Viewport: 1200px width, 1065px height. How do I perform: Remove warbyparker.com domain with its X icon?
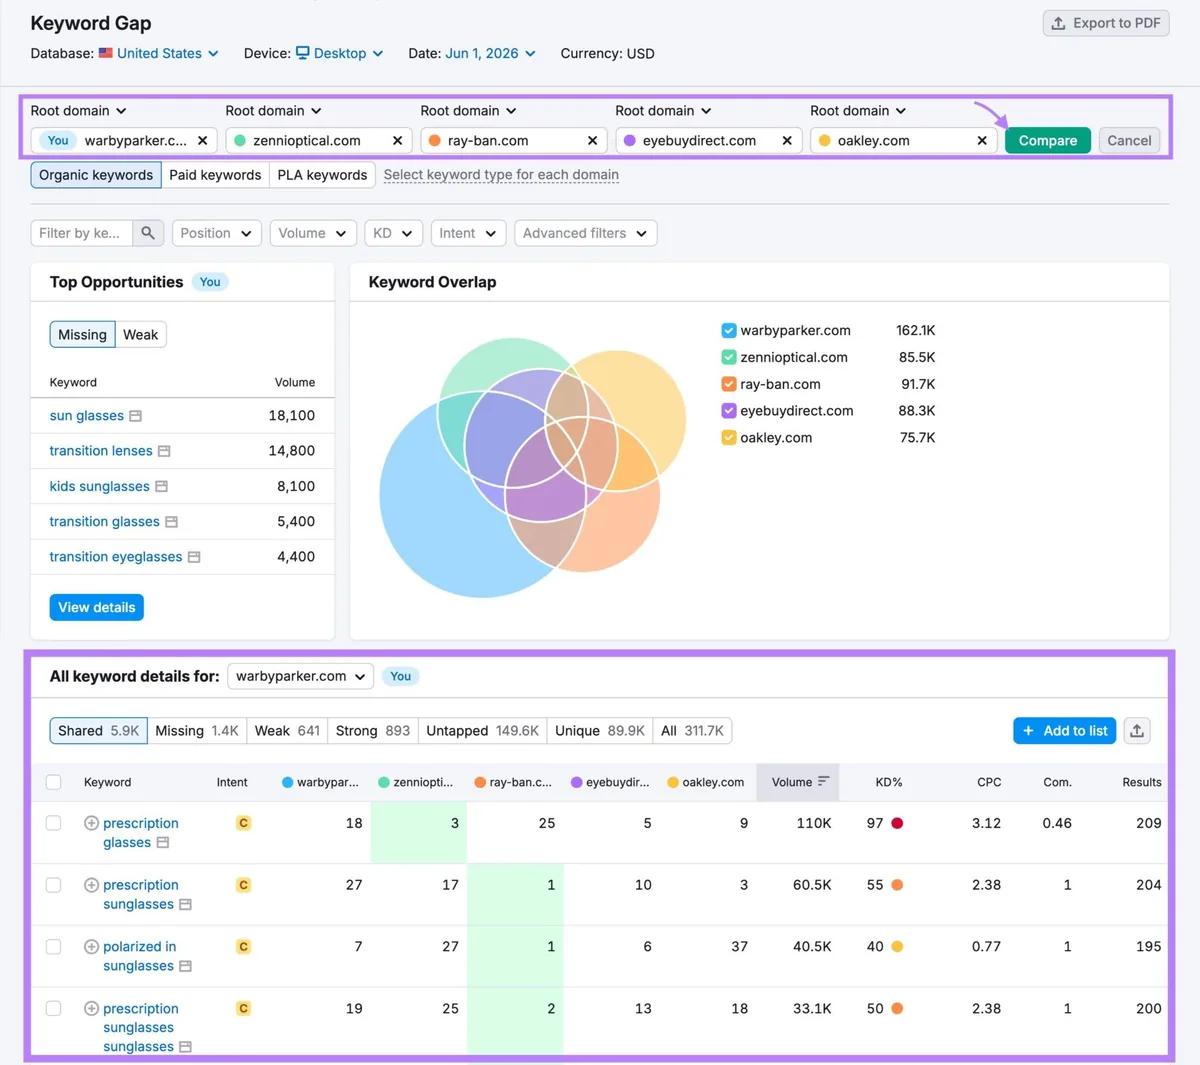pos(203,141)
